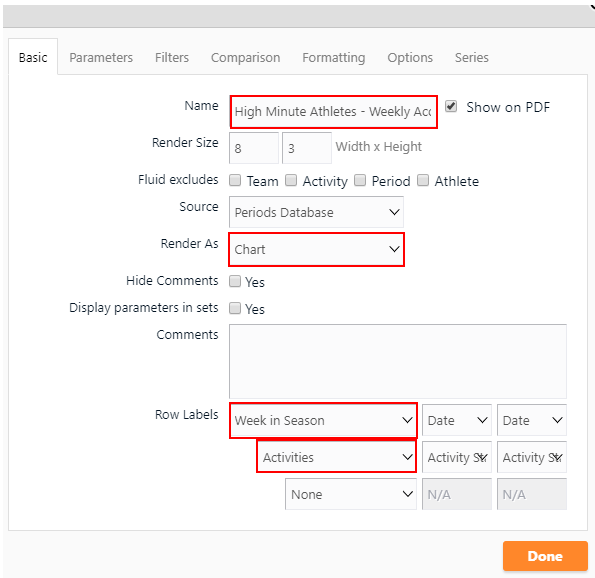The image size is (595, 578).
Task: Check the Period exclude box
Action: click(360, 180)
